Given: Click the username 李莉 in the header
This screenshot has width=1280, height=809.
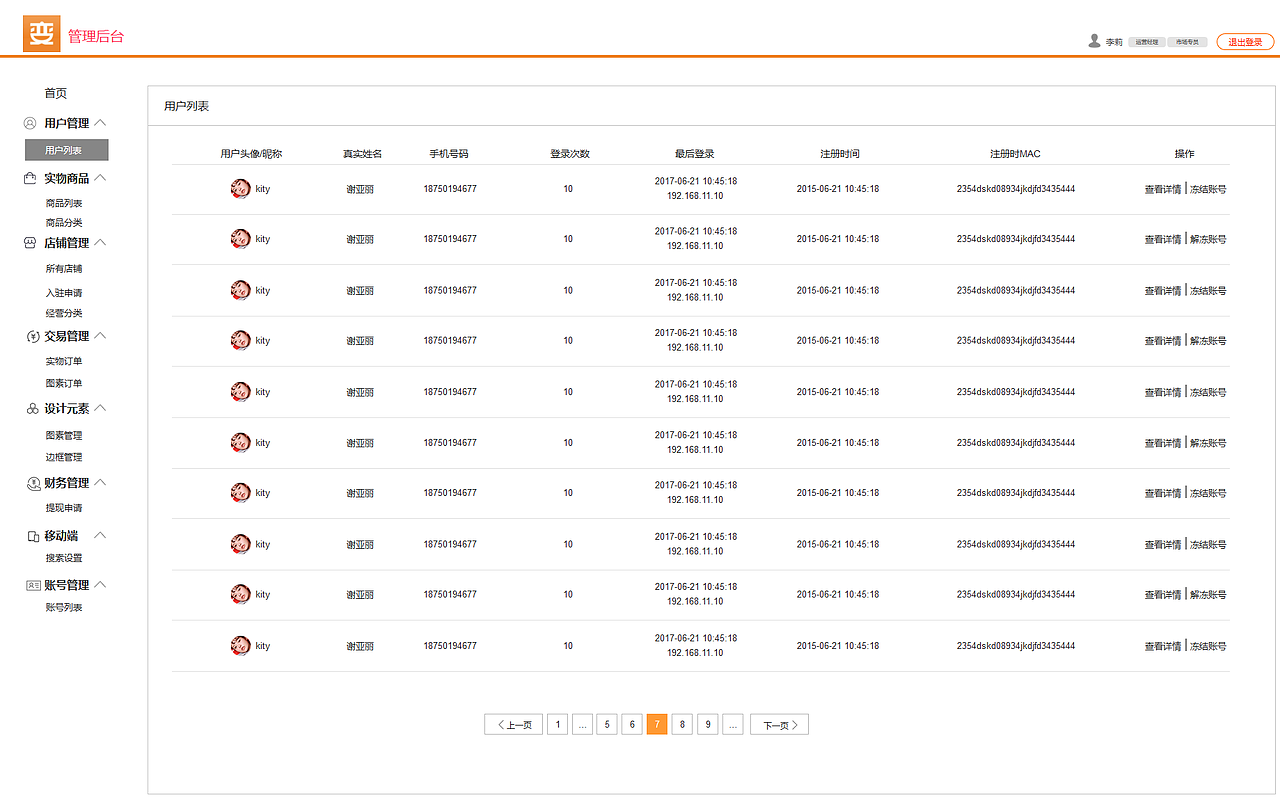Looking at the screenshot, I should point(1114,42).
